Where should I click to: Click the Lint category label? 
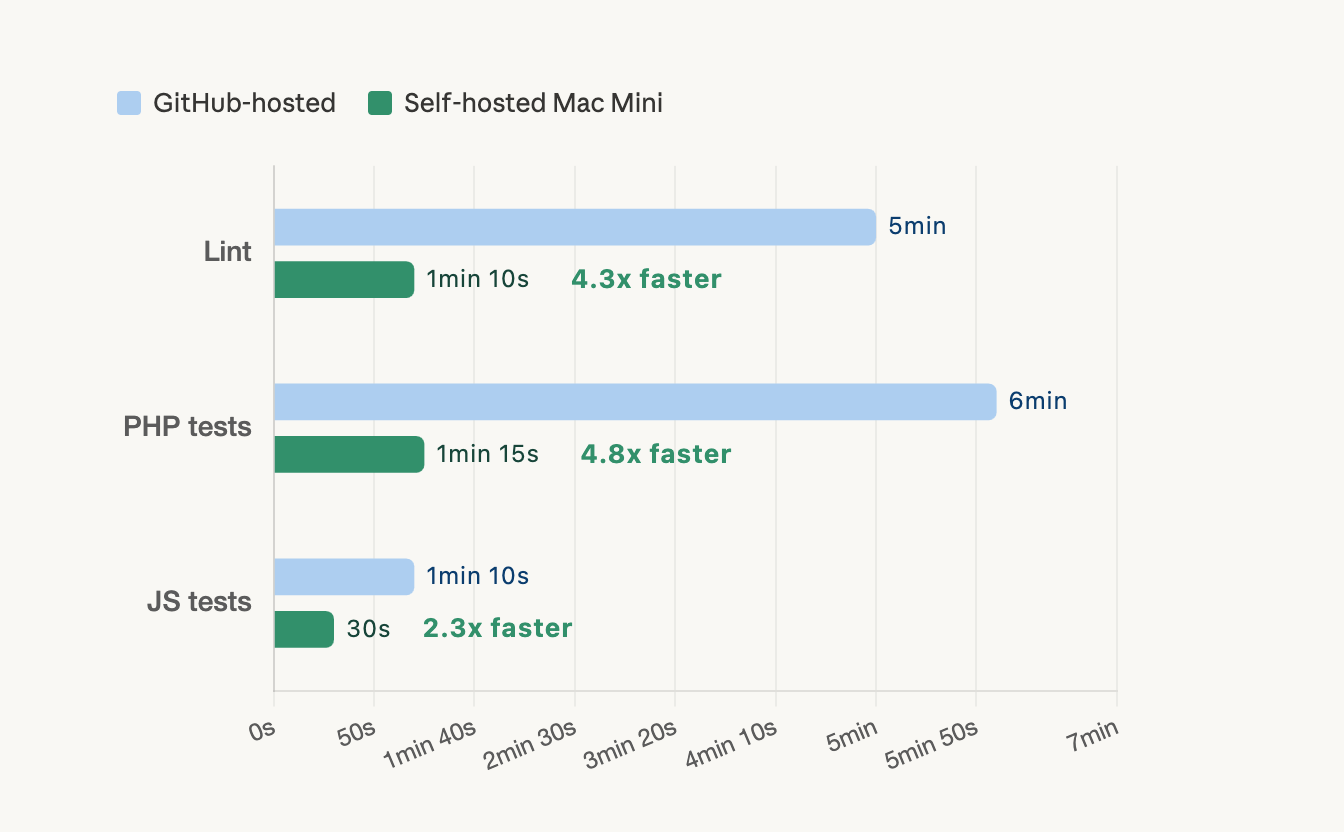click(x=228, y=252)
